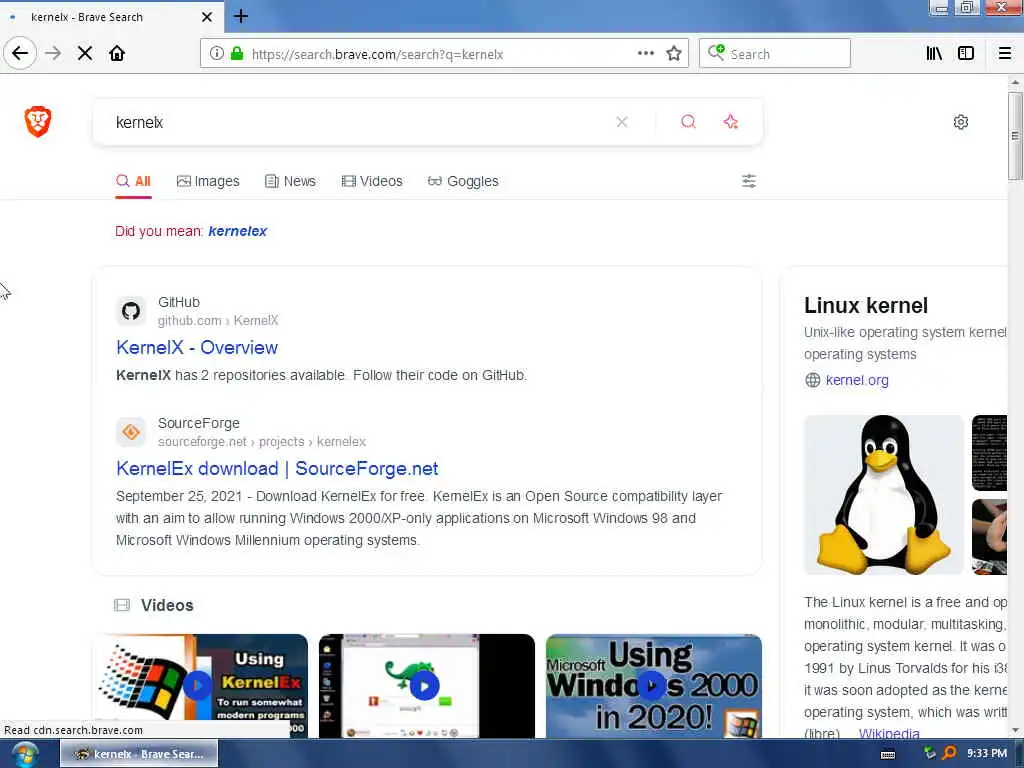This screenshot has height=768, width=1024.
Task: Select the All results tab
Action: (133, 182)
